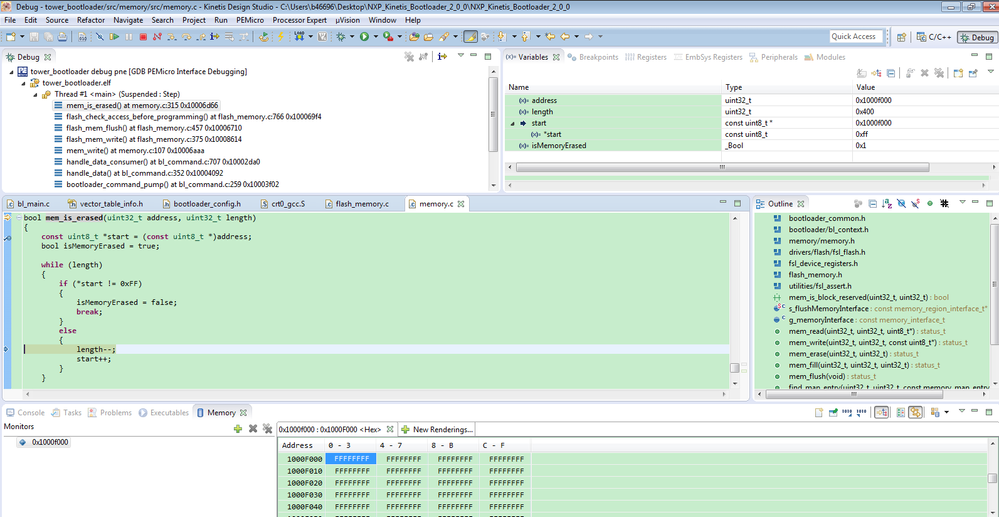This screenshot has width=999, height=517.
Task: Click the Print icon in toolbar
Action: (62, 36)
